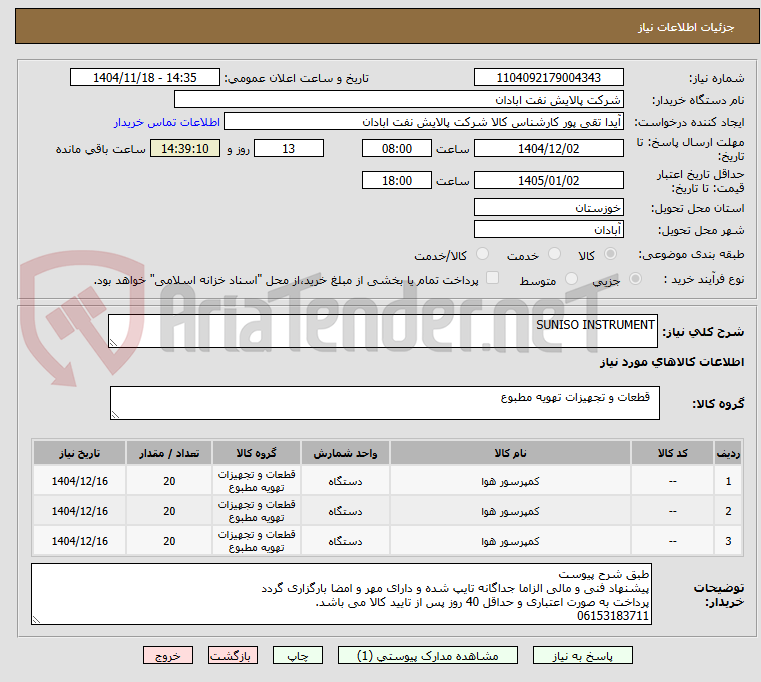Click the province field خوزستان
The image size is (761, 682).
pos(548,207)
